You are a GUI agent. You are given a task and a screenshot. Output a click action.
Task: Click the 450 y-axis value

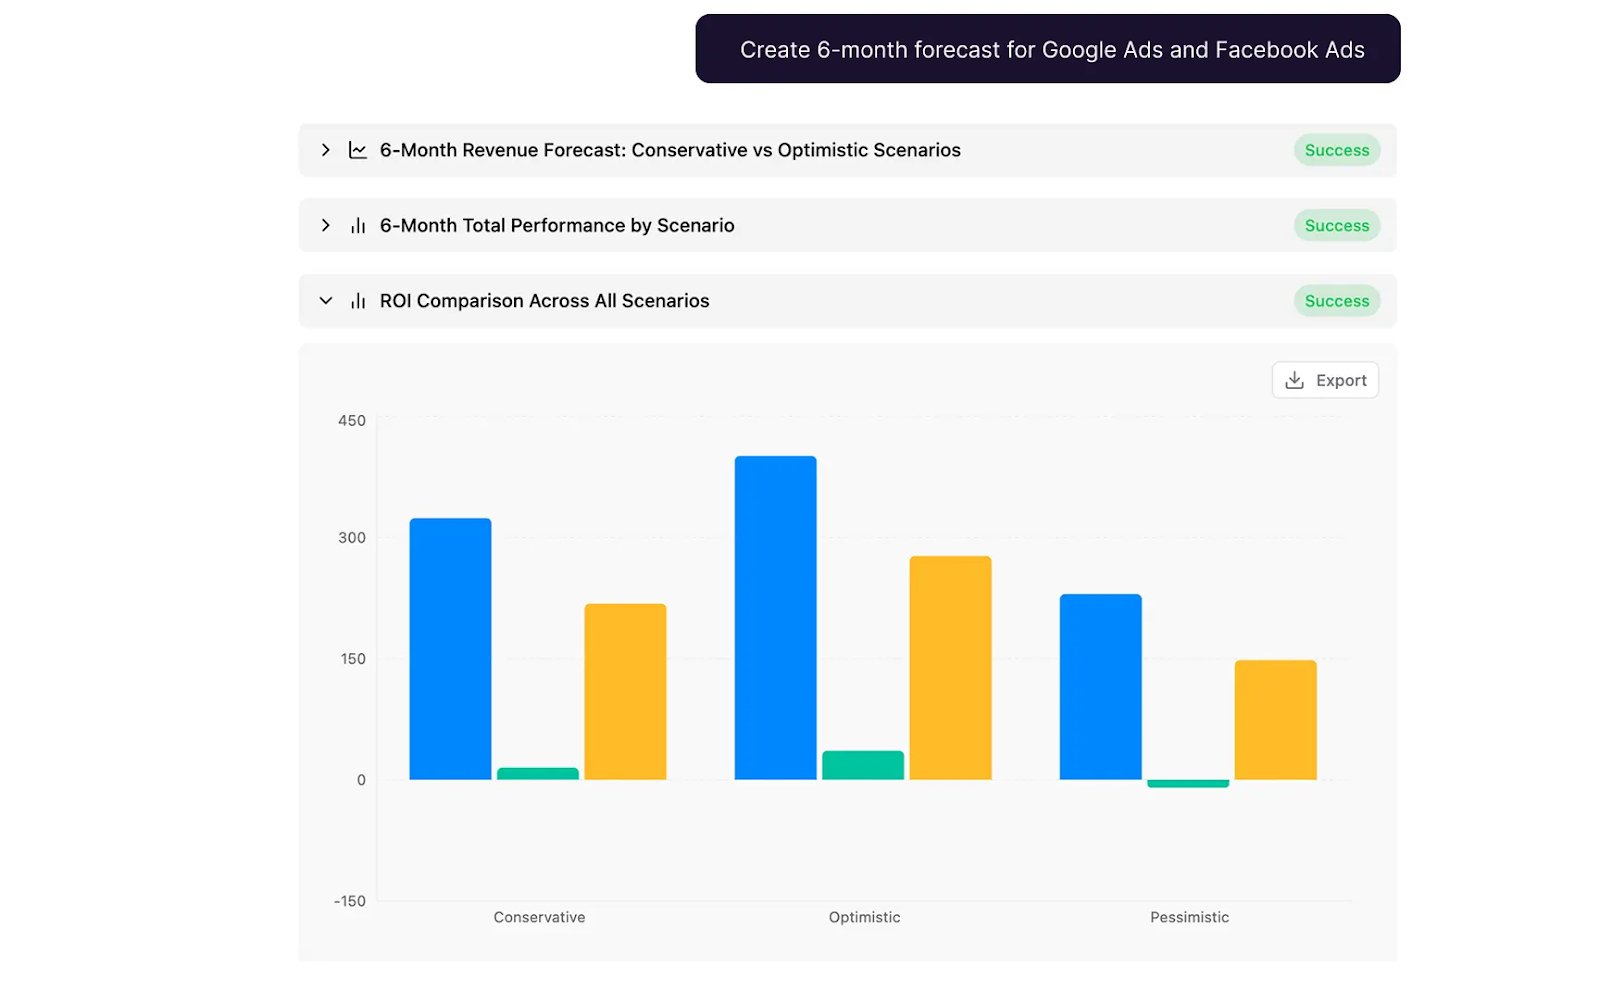(352, 421)
